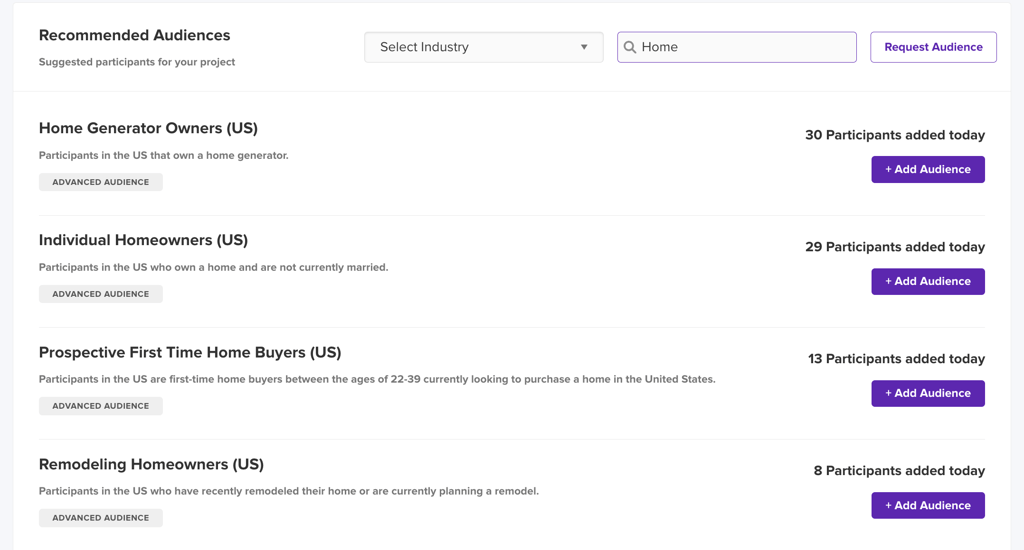Click Advanced Audience tag under Home Generator Owners

[100, 182]
